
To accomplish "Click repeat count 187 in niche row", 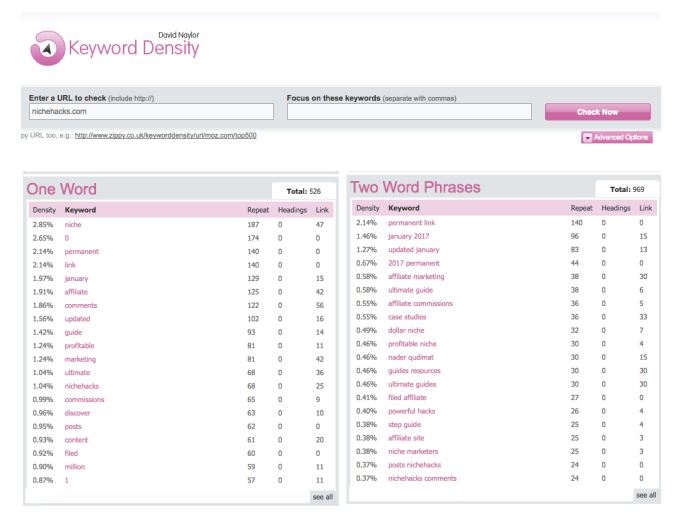I will 253,224.
